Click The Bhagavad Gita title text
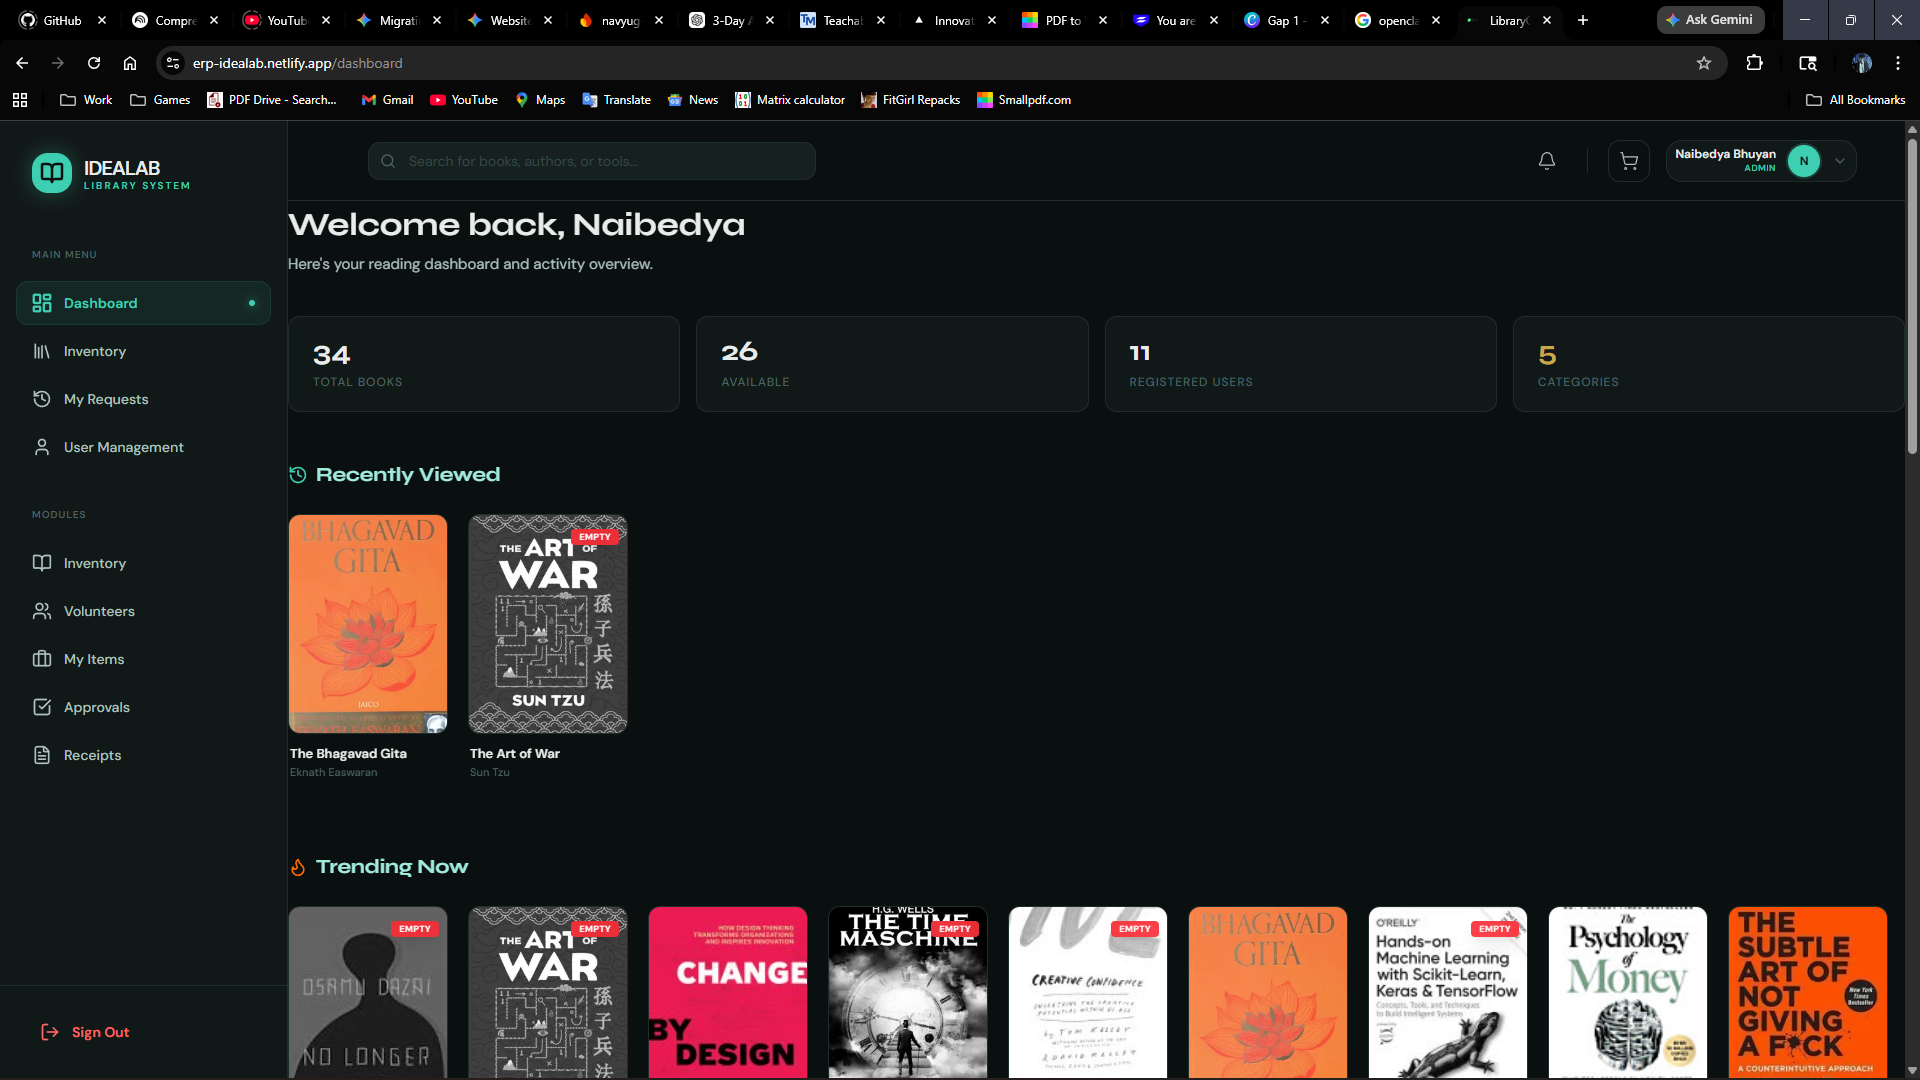 [x=348, y=754]
